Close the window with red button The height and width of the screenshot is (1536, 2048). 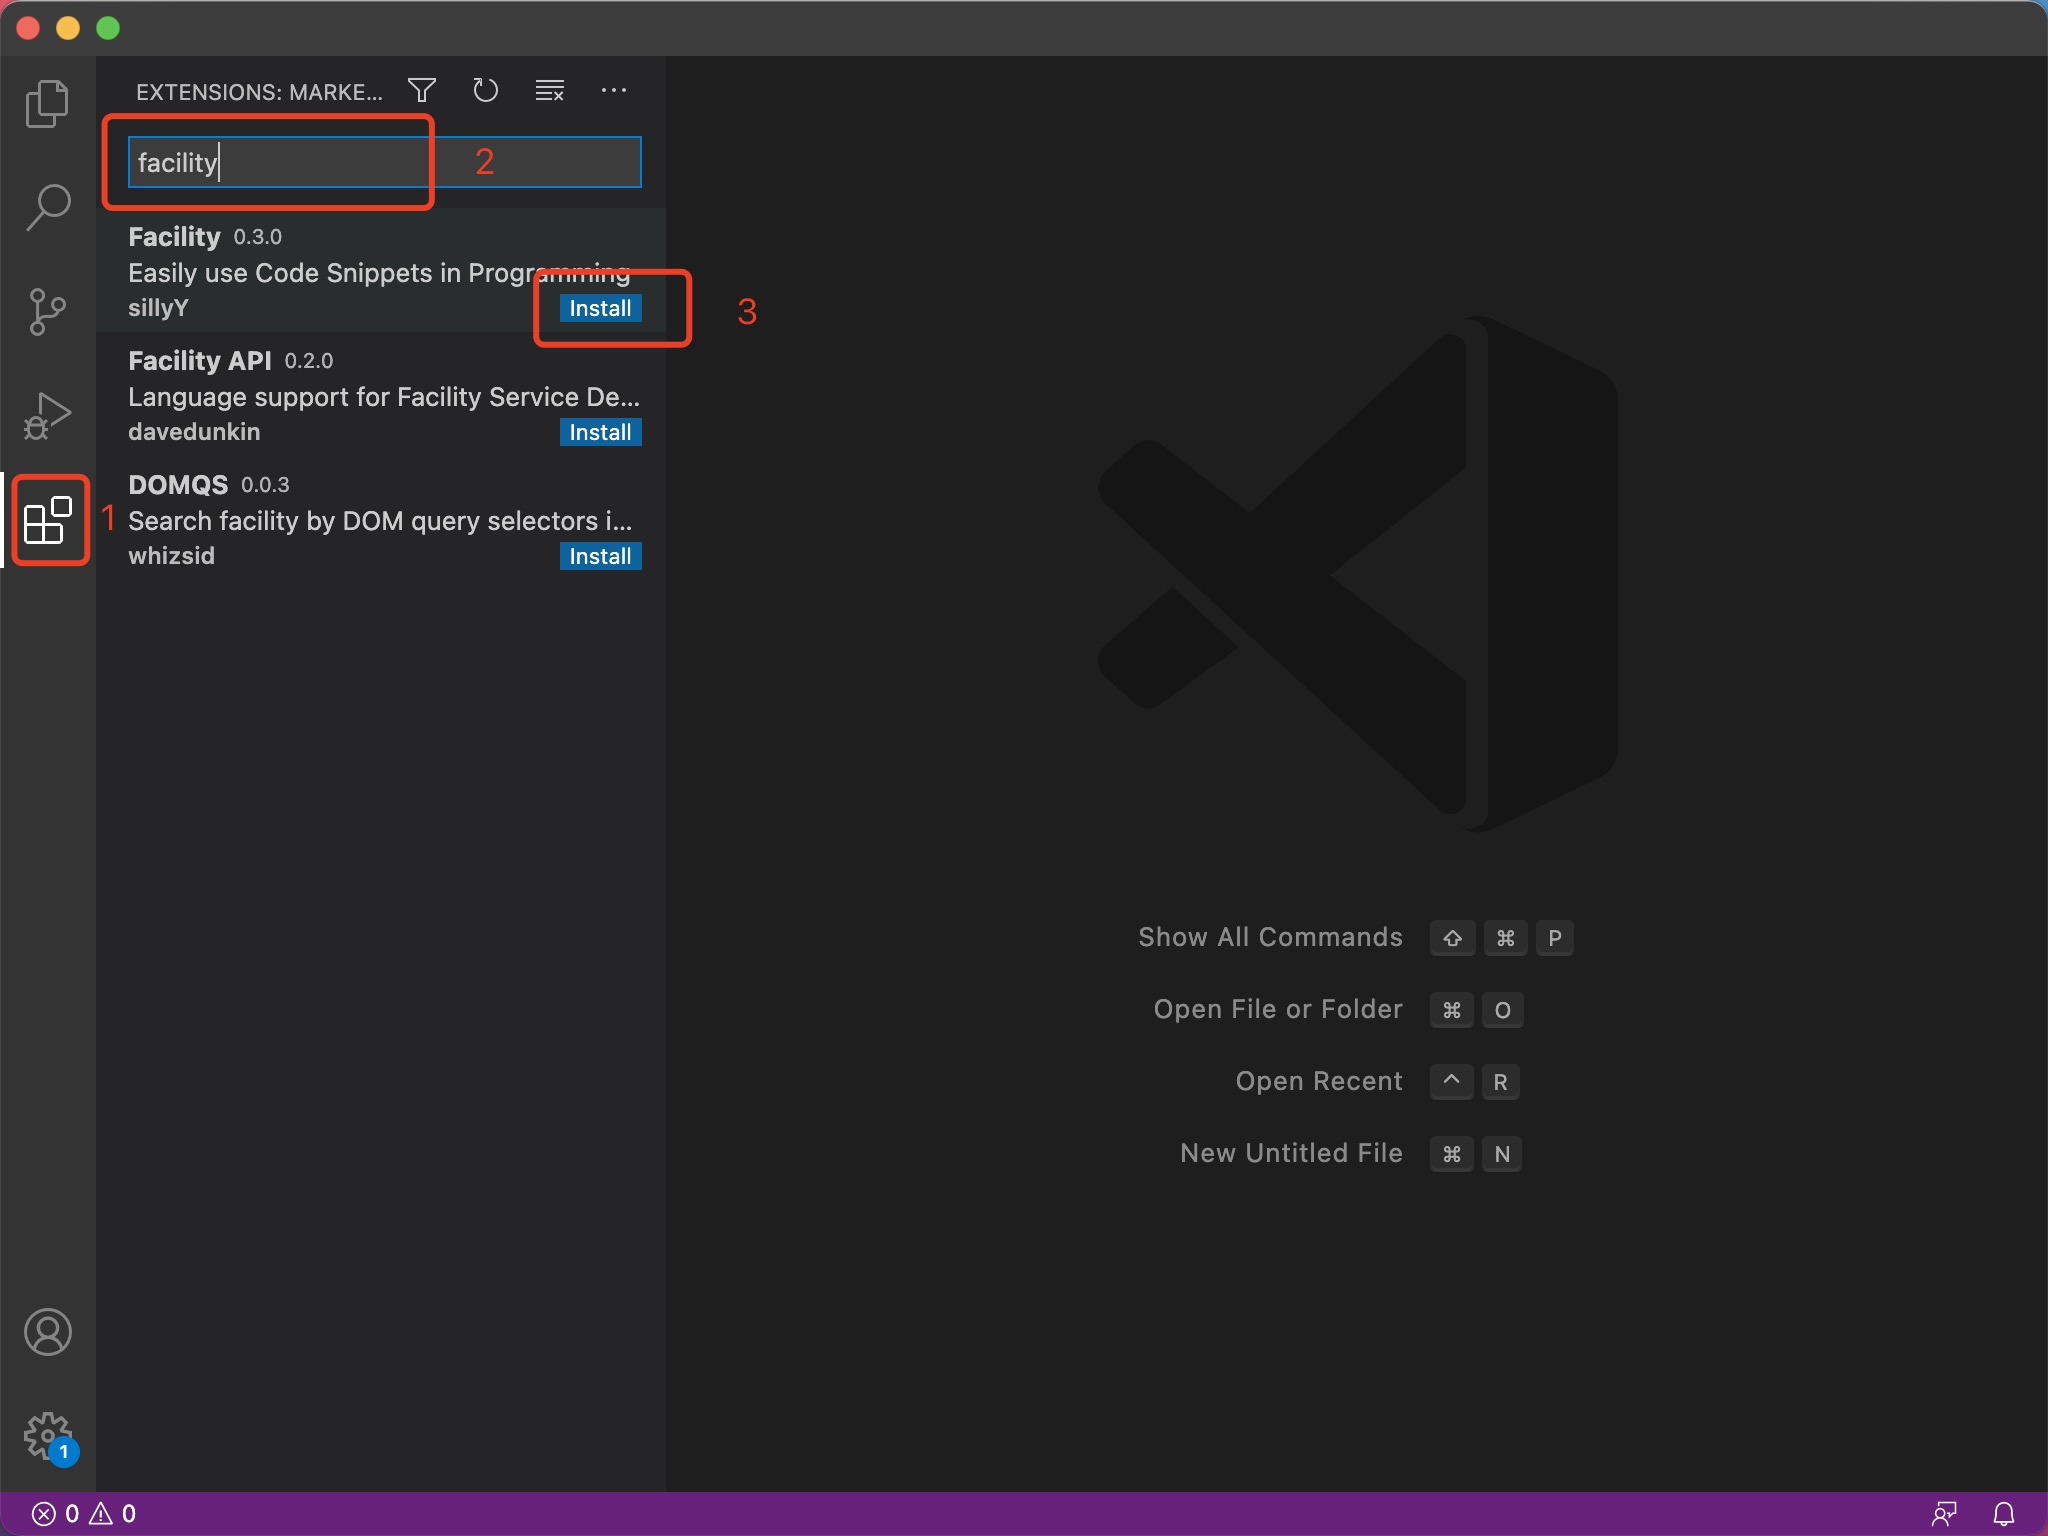(28, 28)
